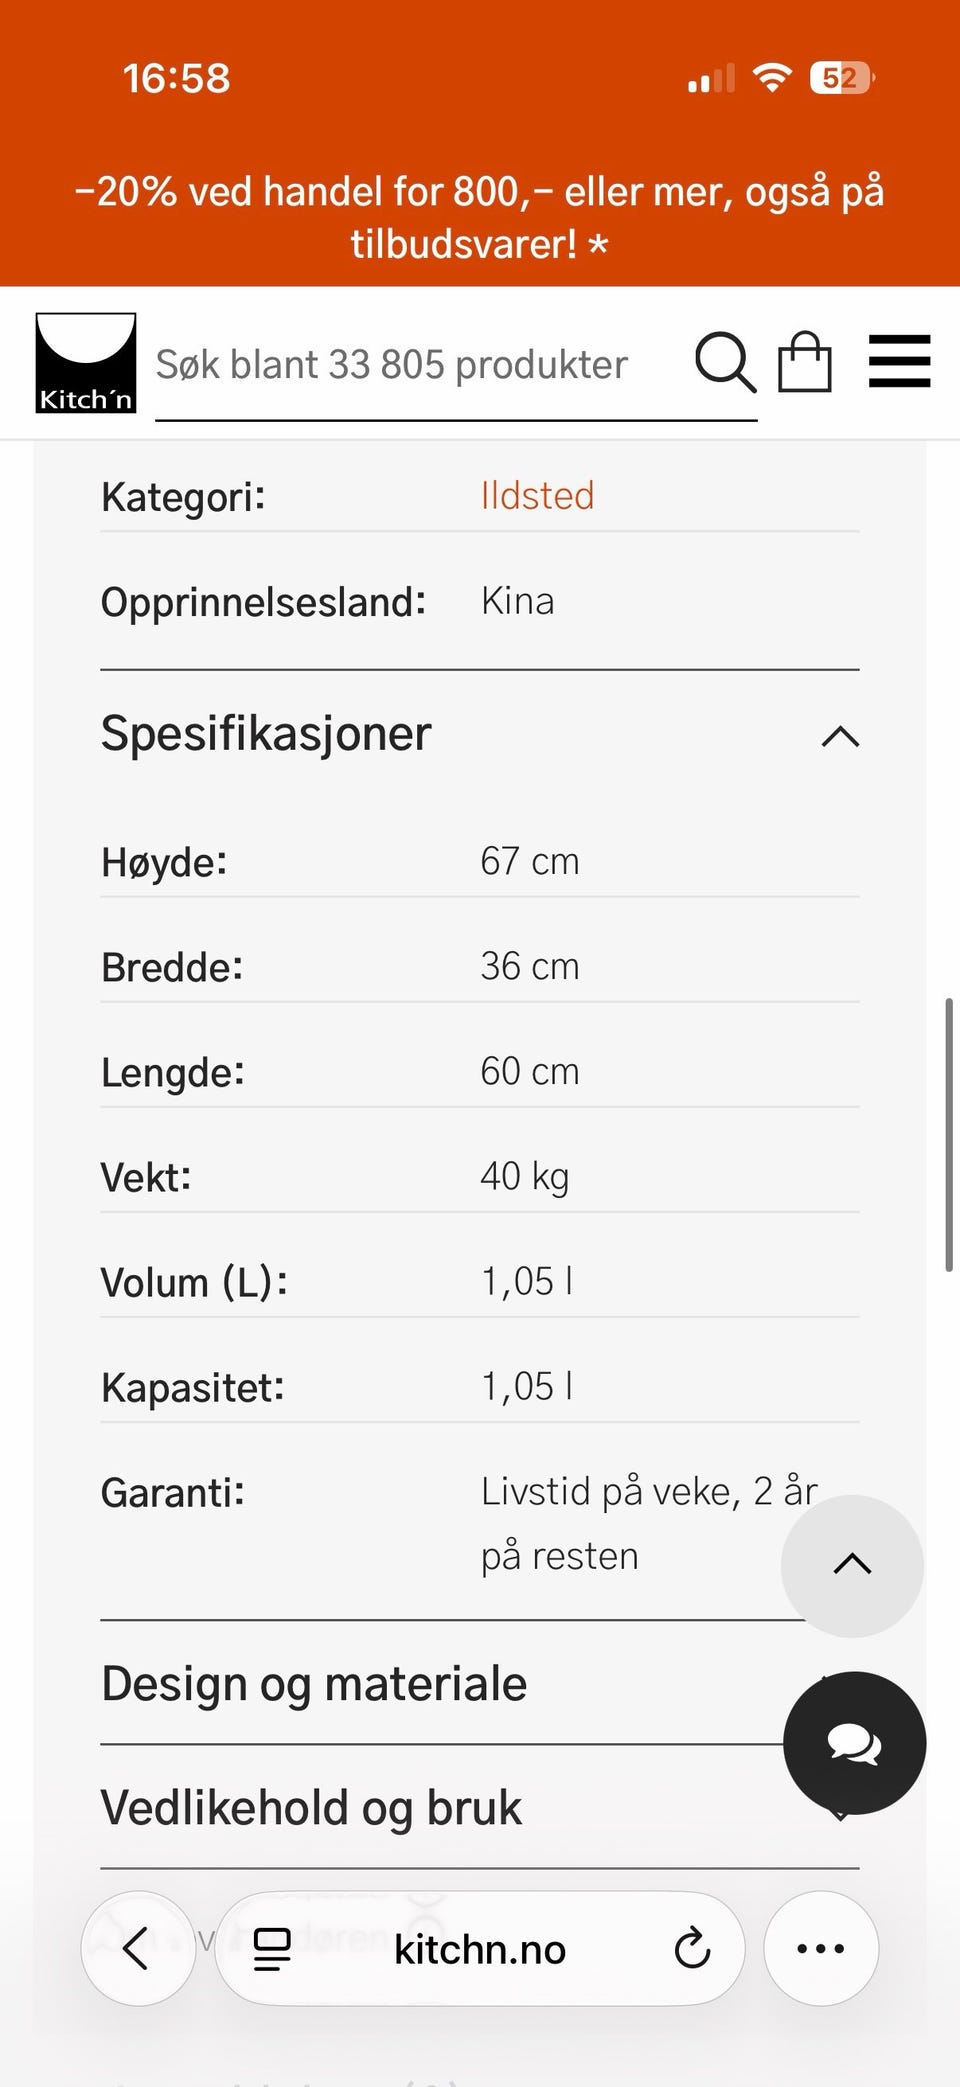Tap the kitchn.no address bar
This screenshot has height=2087, width=960.
coord(480,1948)
